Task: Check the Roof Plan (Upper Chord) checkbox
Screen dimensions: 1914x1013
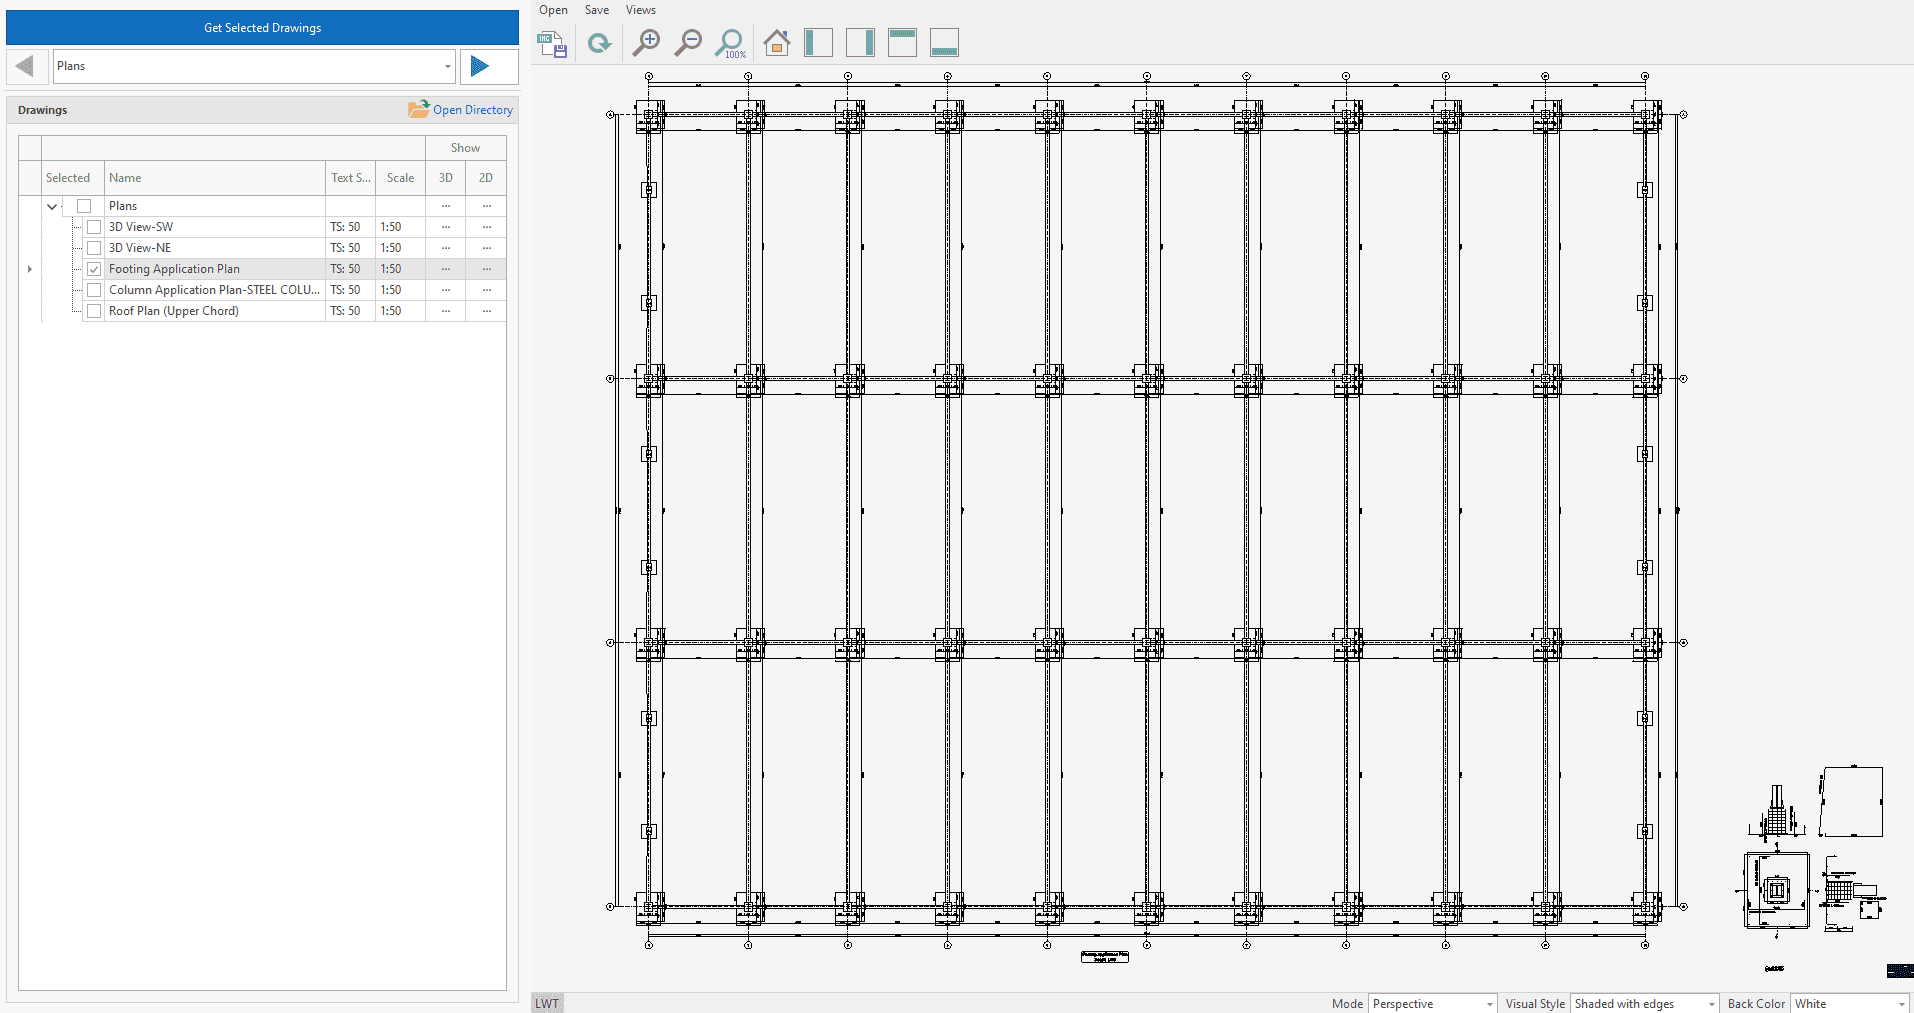Action: pyautogui.click(x=94, y=311)
